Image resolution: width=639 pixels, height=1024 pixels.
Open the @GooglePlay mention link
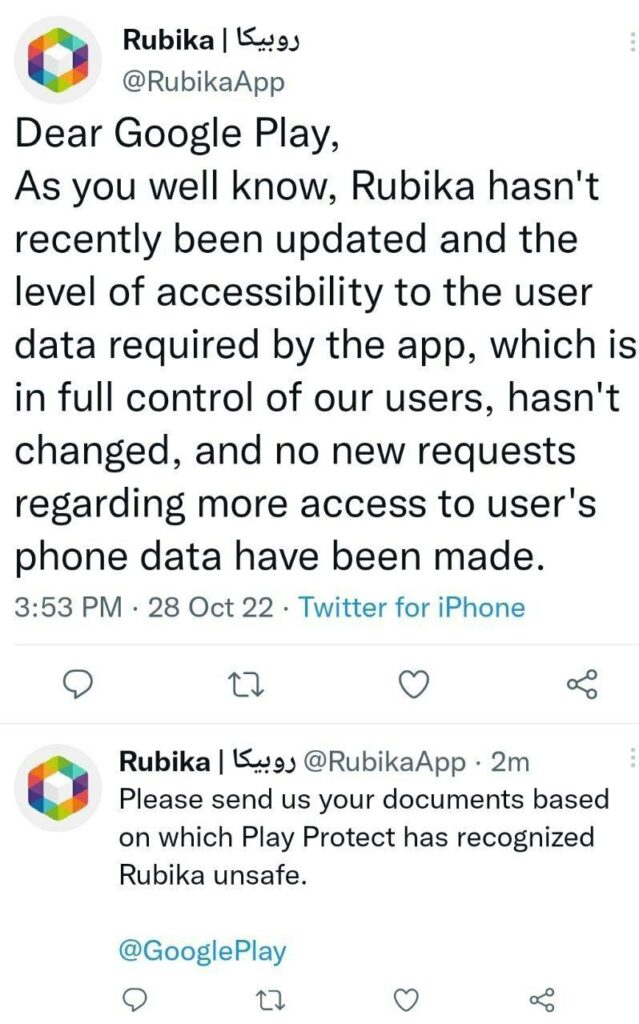coord(203,951)
